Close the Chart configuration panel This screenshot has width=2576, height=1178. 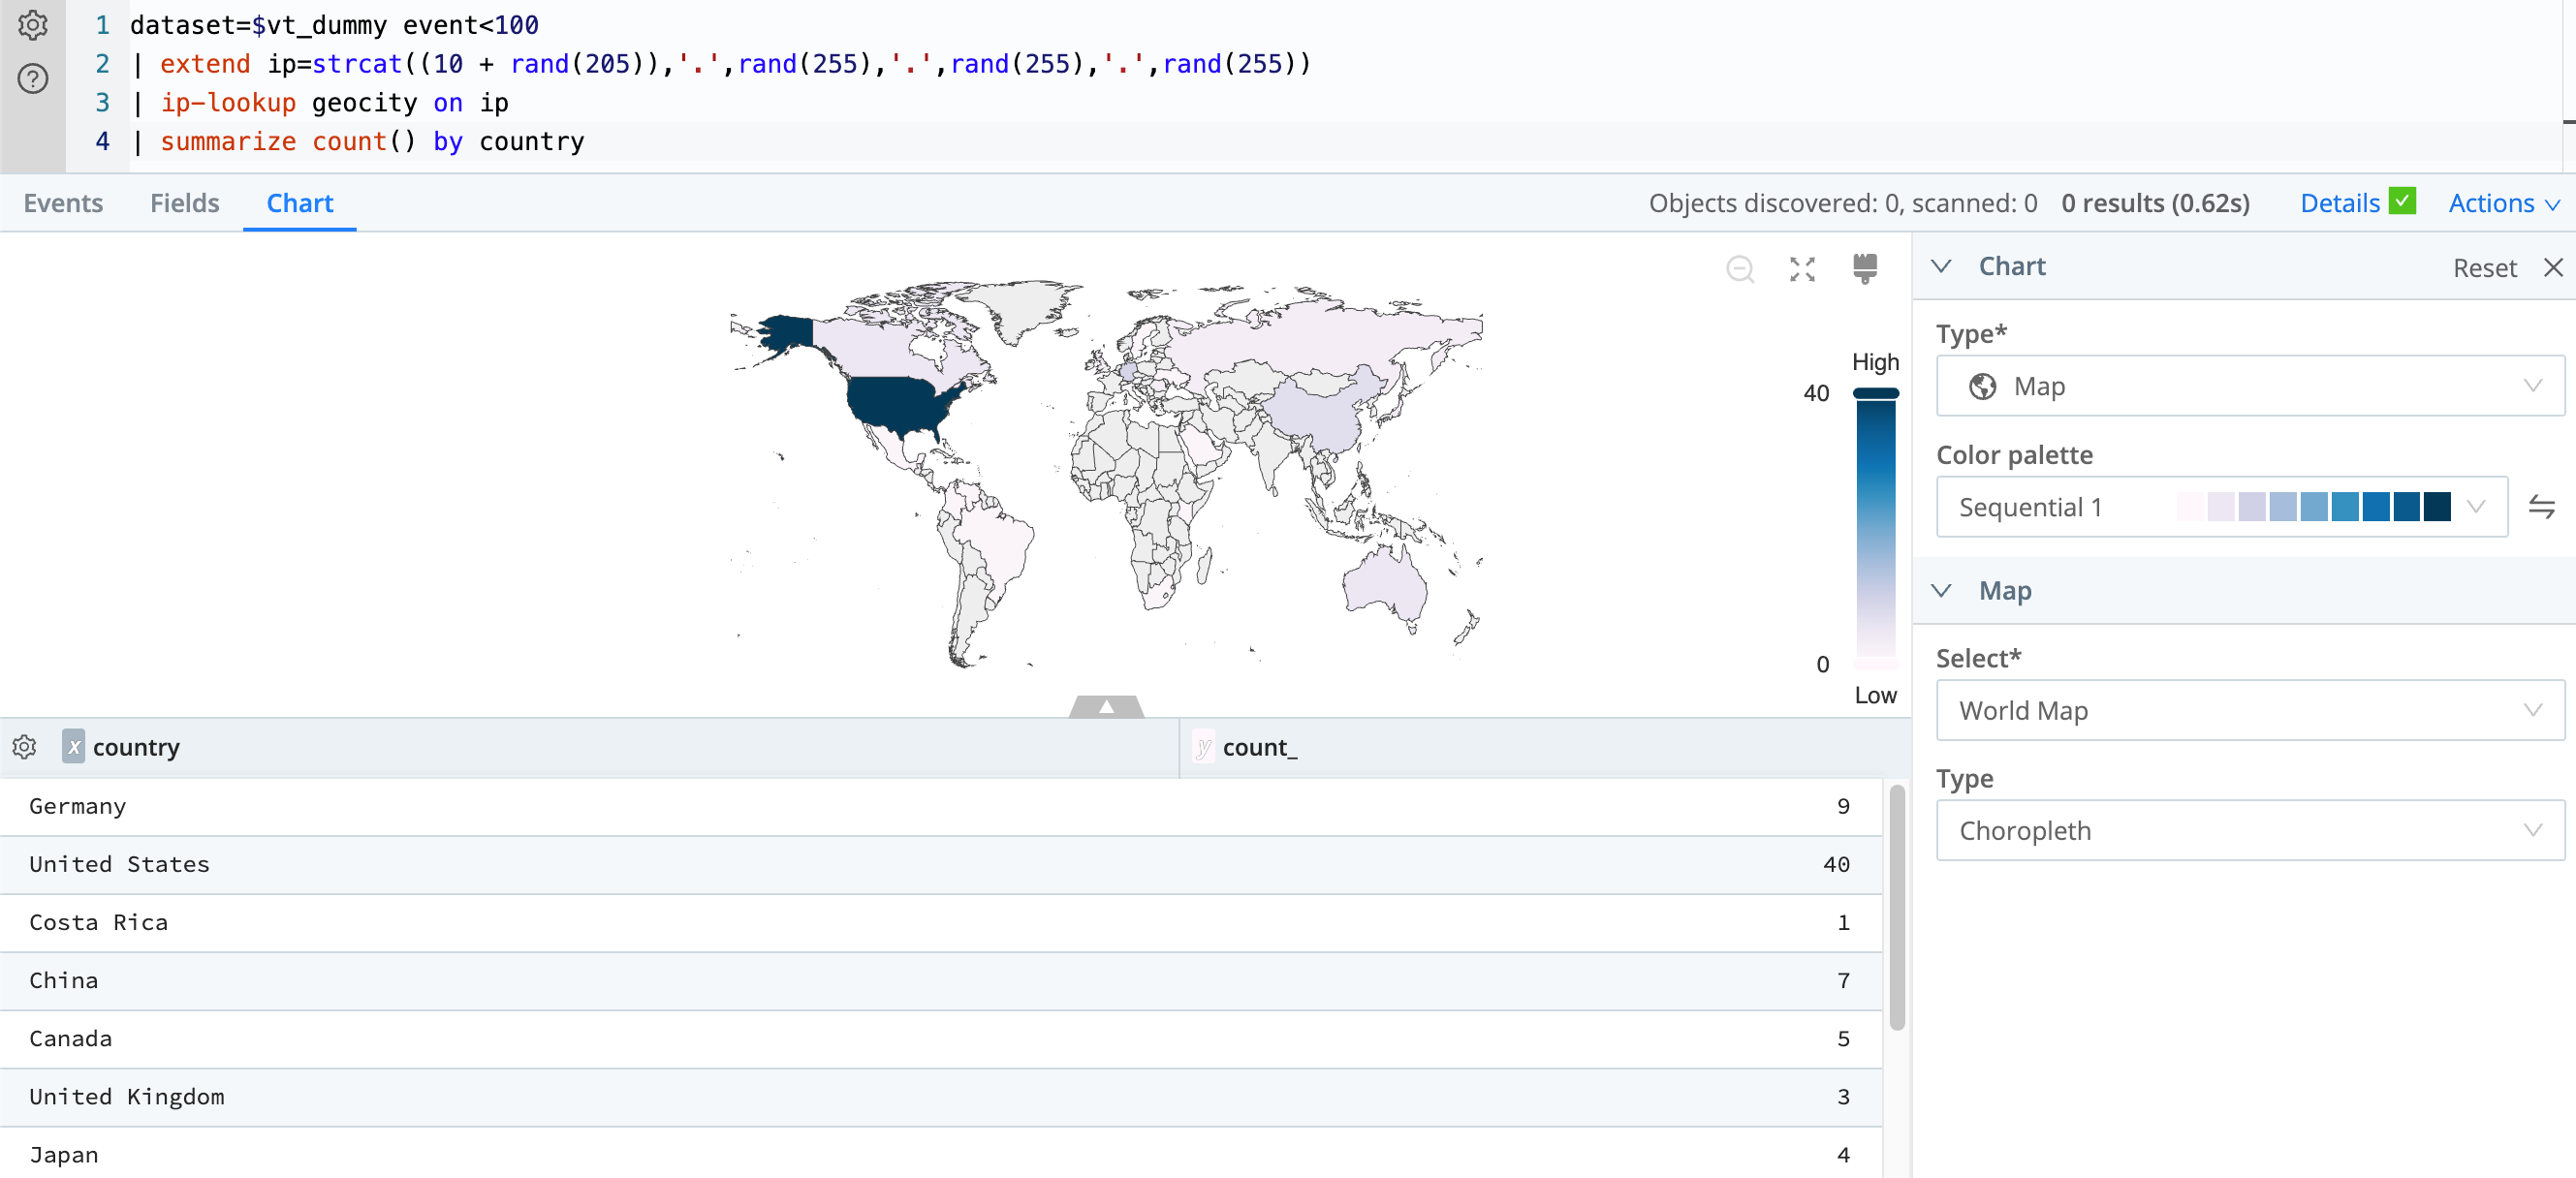pos(2554,267)
